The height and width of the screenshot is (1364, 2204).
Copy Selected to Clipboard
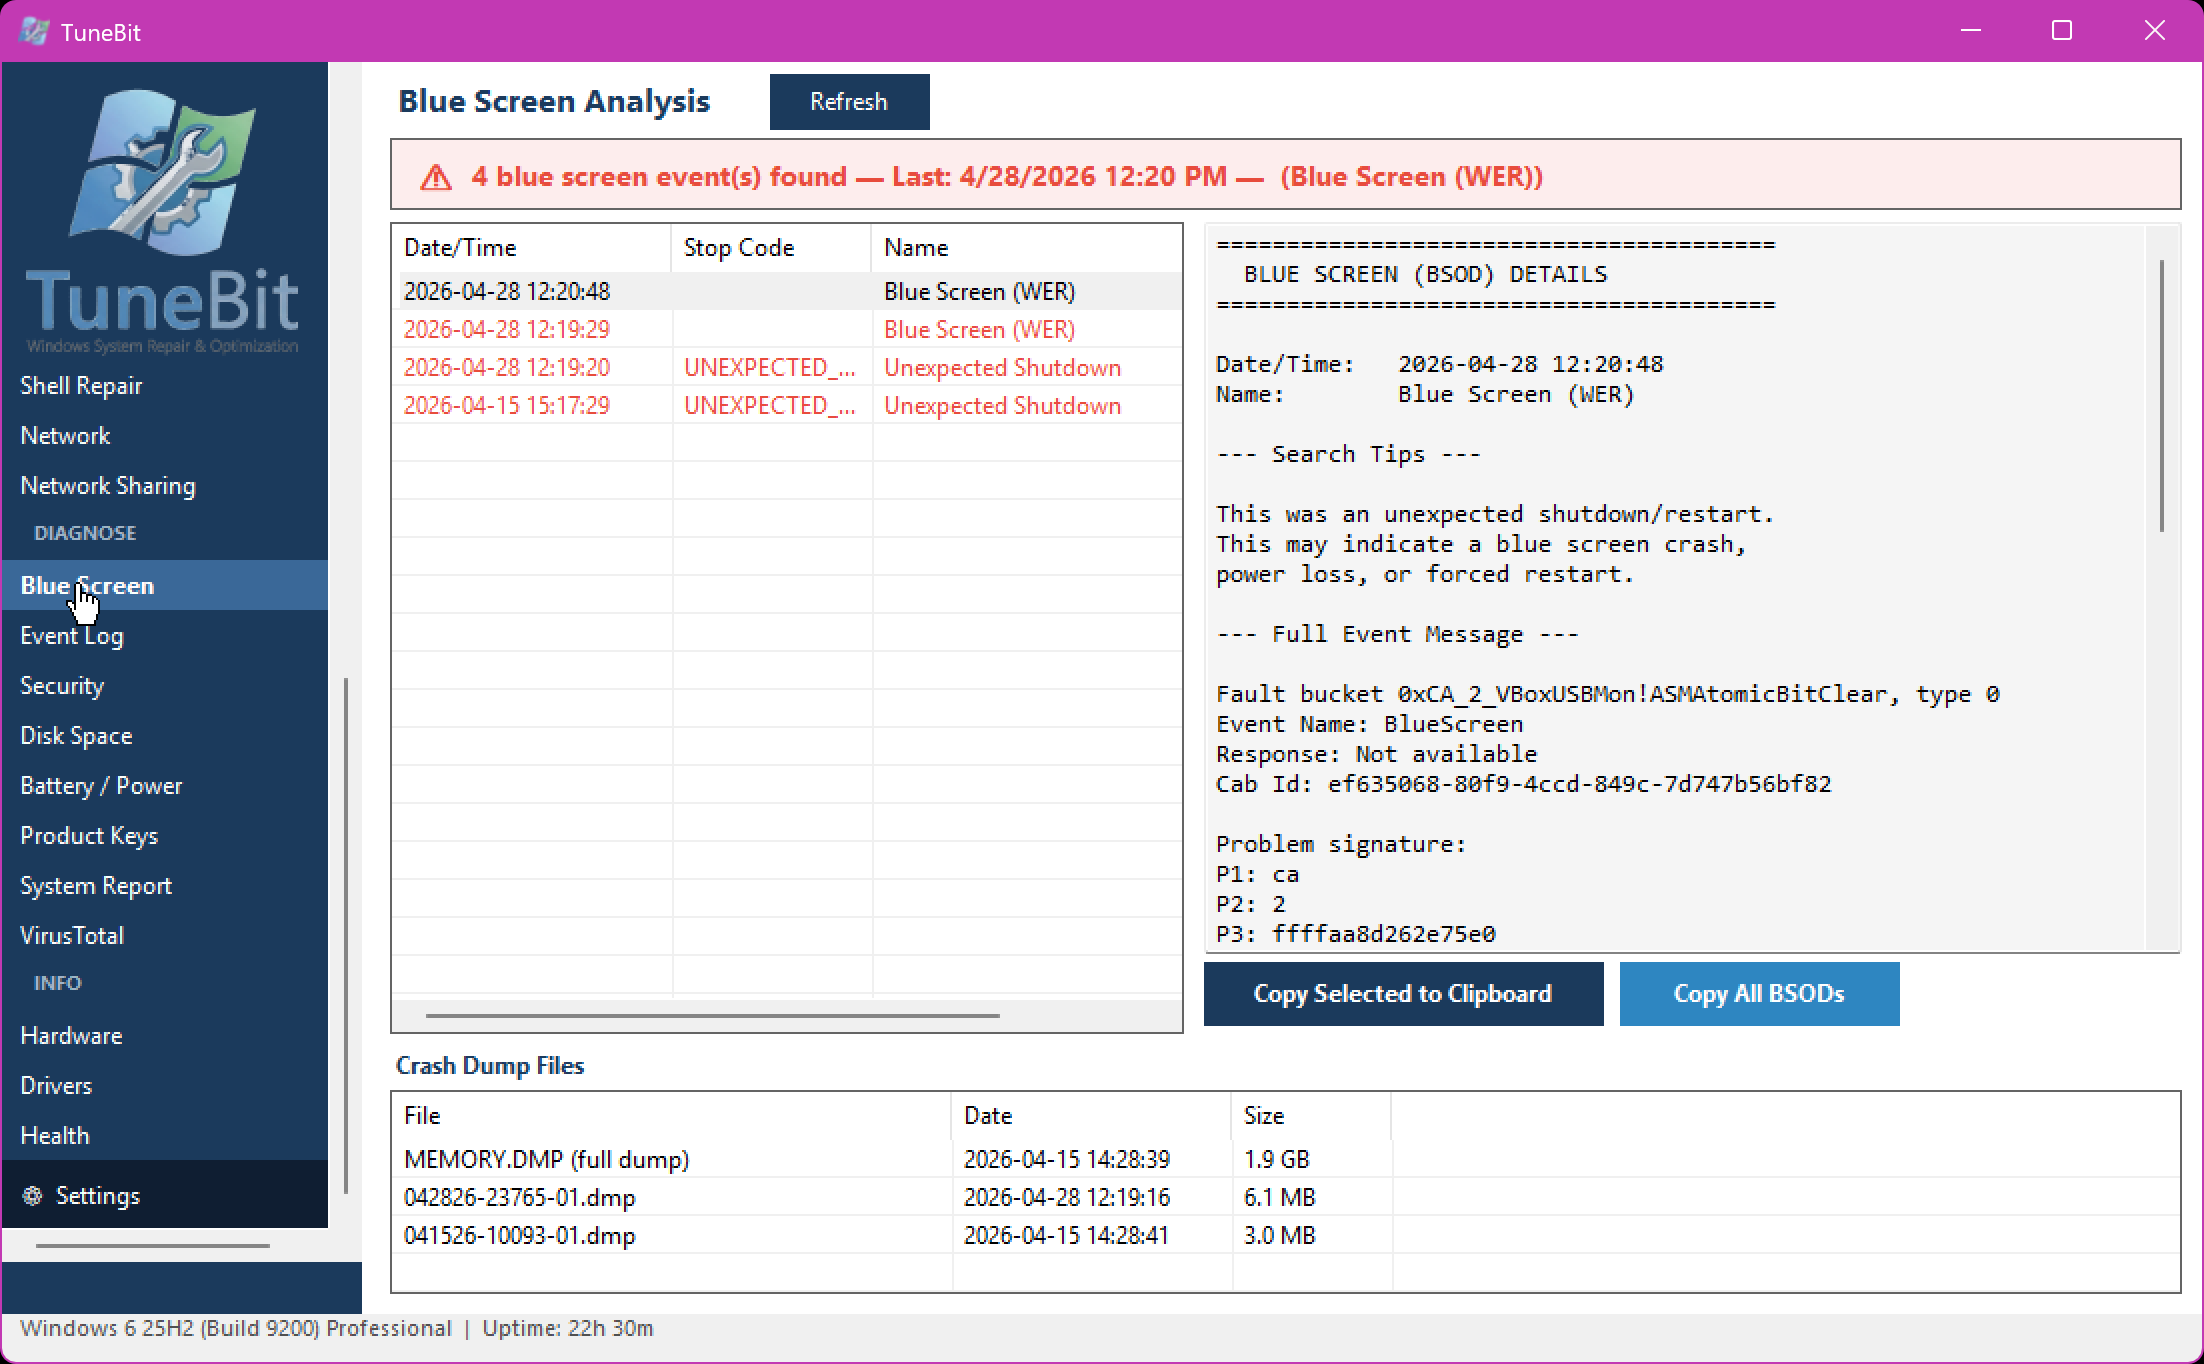coord(1403,993)
